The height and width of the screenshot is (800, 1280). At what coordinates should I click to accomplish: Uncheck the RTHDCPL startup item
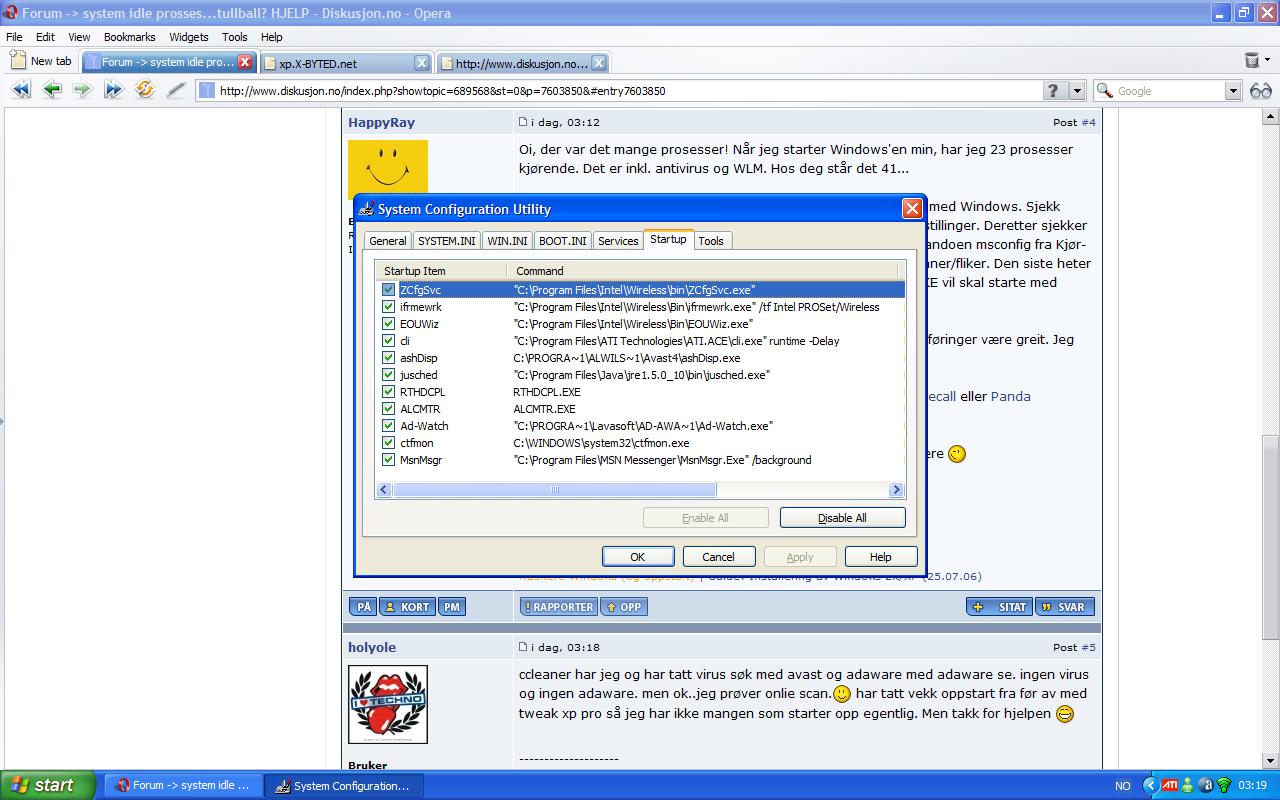(x=389, y=392)
